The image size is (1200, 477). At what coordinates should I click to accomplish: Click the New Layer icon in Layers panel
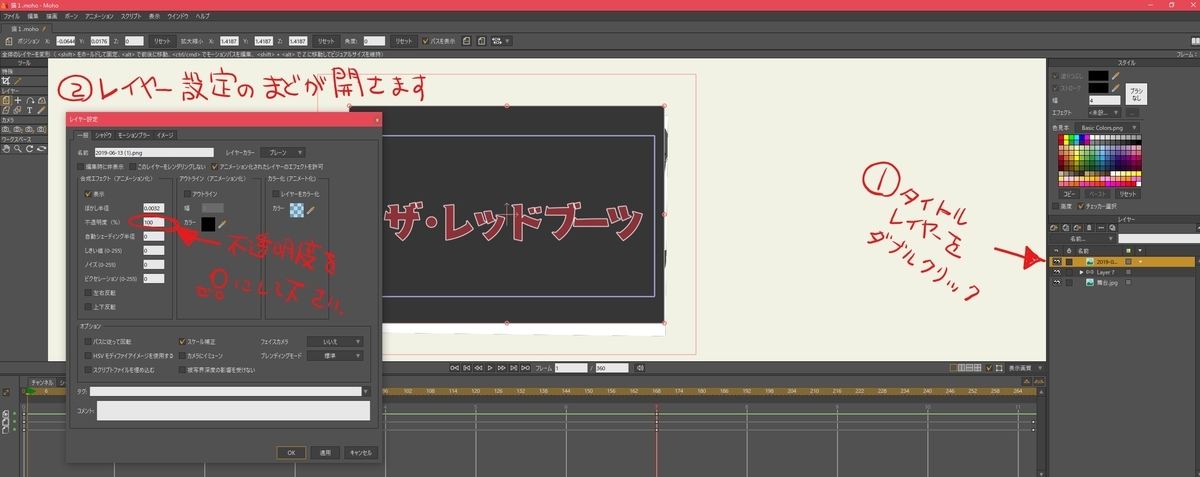click(x=1054, y=227)
